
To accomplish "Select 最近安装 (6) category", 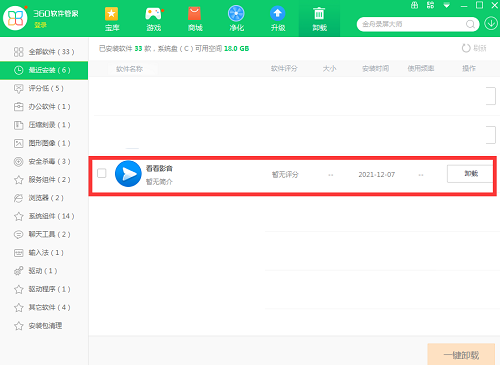I will [44, 70].
